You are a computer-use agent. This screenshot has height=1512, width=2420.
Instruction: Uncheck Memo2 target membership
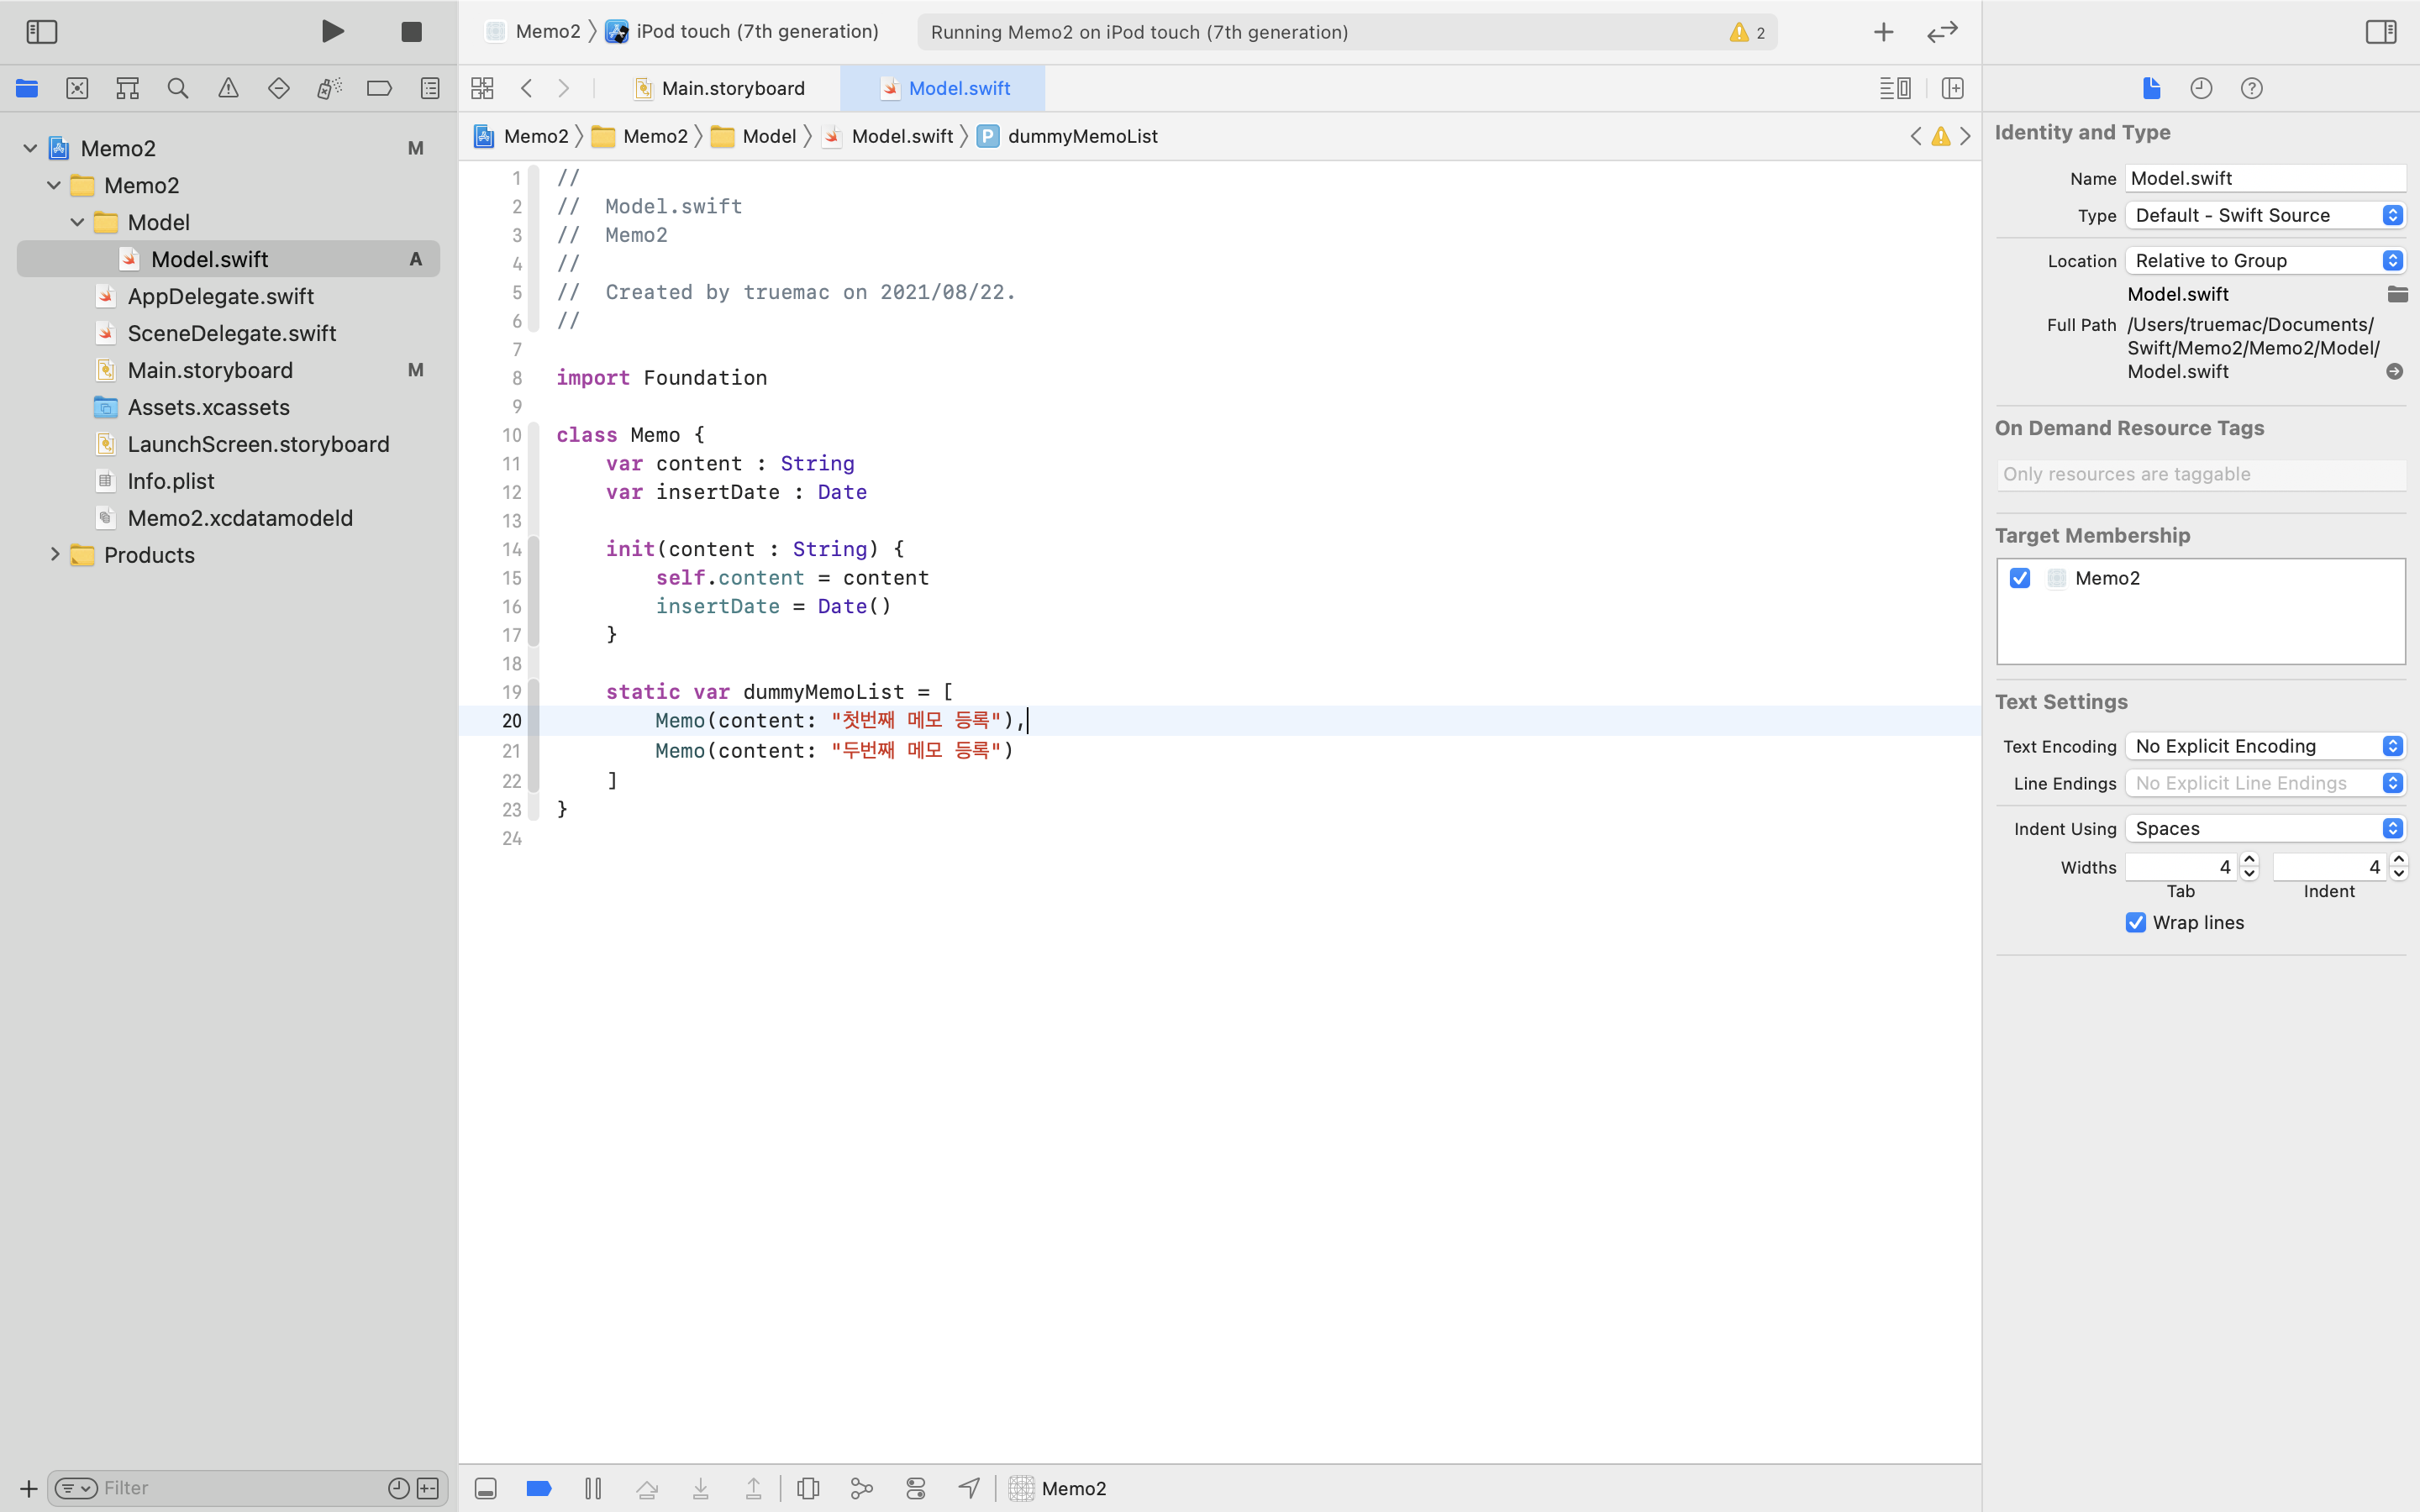[x=2020, y=578]
